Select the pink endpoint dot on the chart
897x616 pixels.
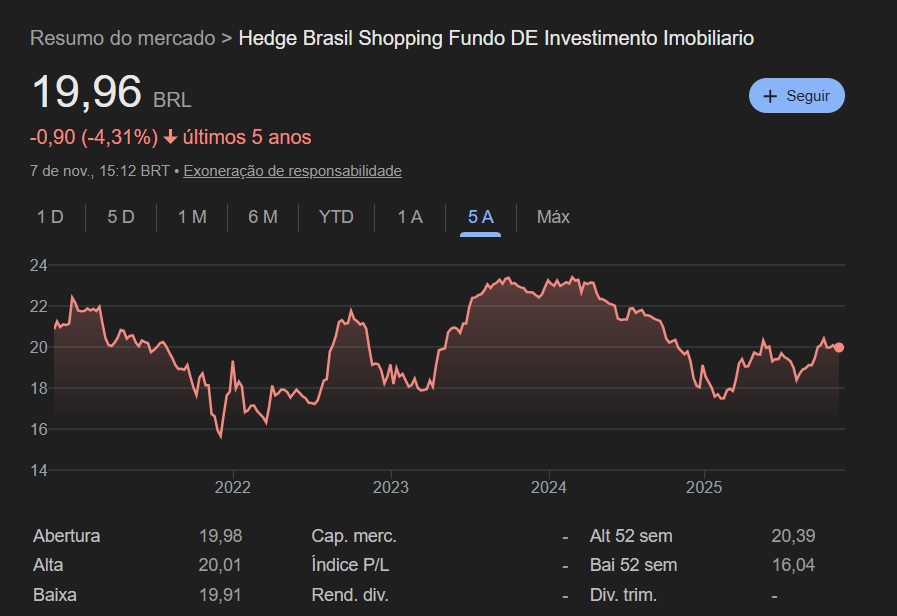(839, 347)
